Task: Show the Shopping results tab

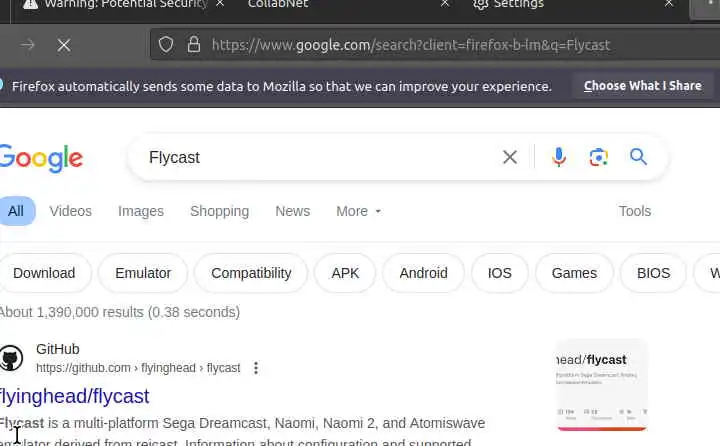Action: 219,211
